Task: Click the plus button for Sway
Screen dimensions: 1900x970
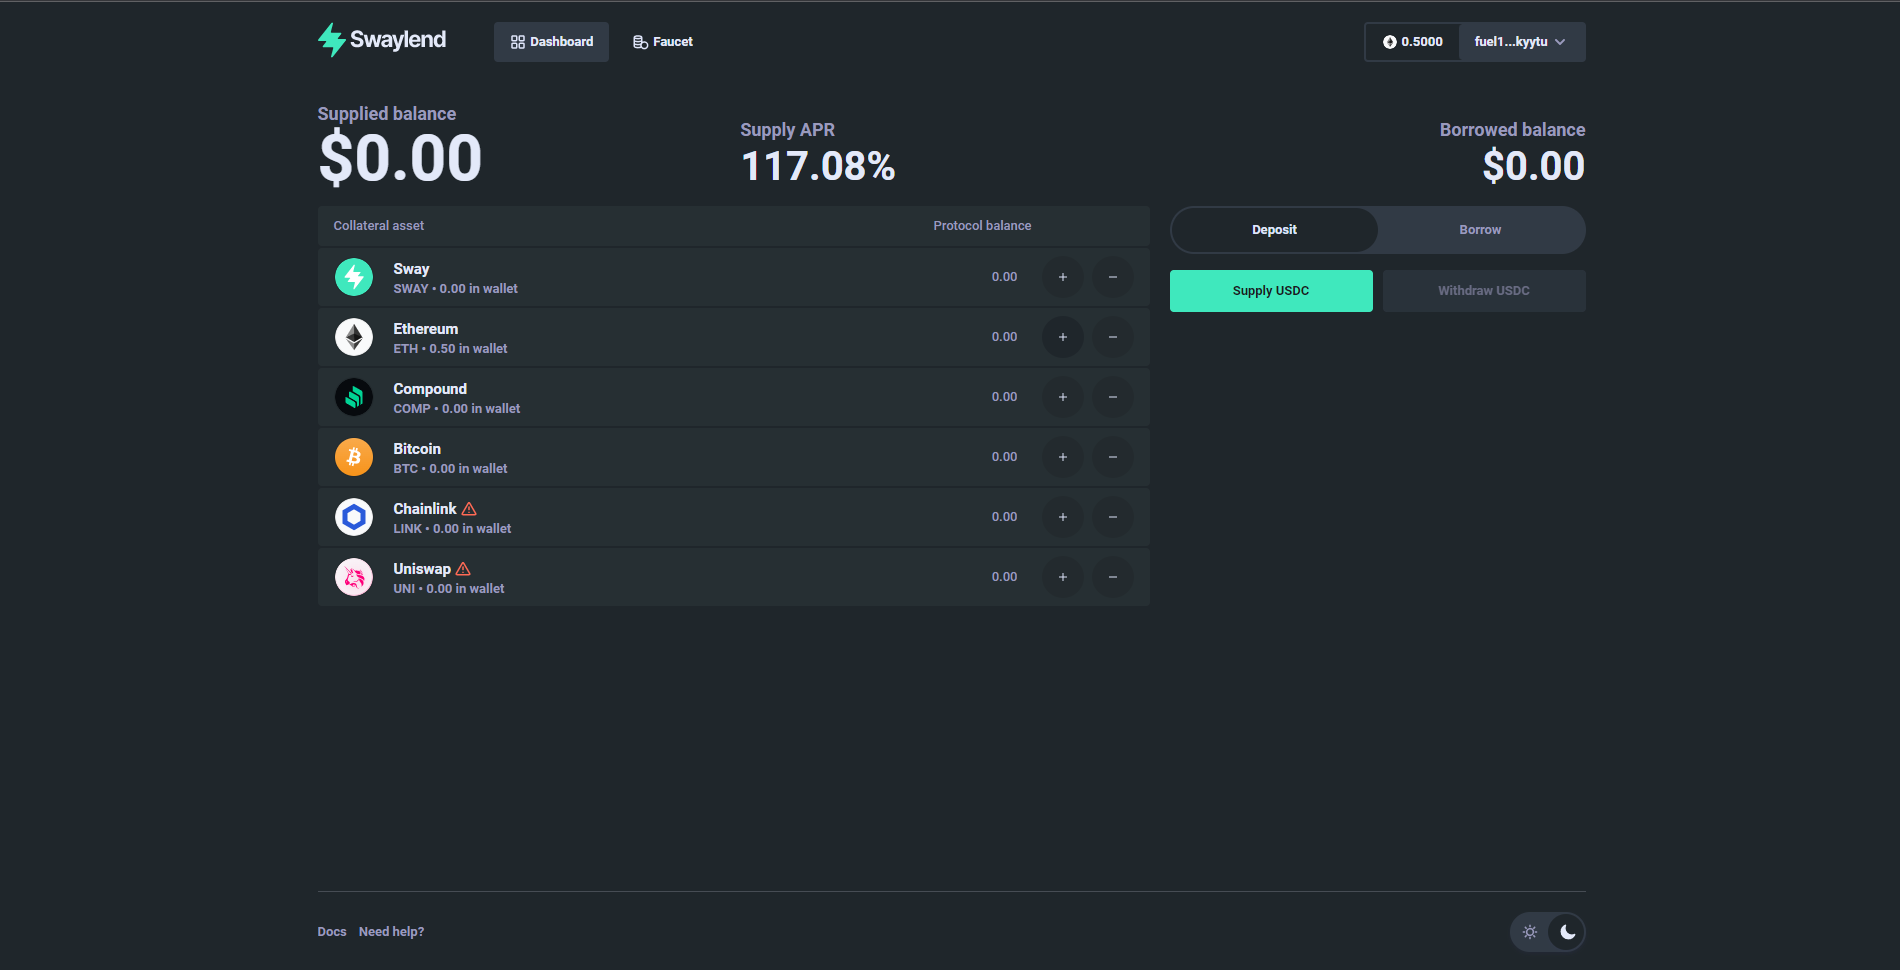Action: point(1063,277)
